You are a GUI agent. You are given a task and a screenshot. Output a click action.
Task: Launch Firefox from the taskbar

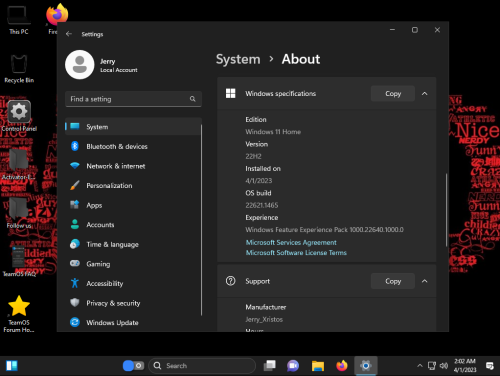pos(342,366)
